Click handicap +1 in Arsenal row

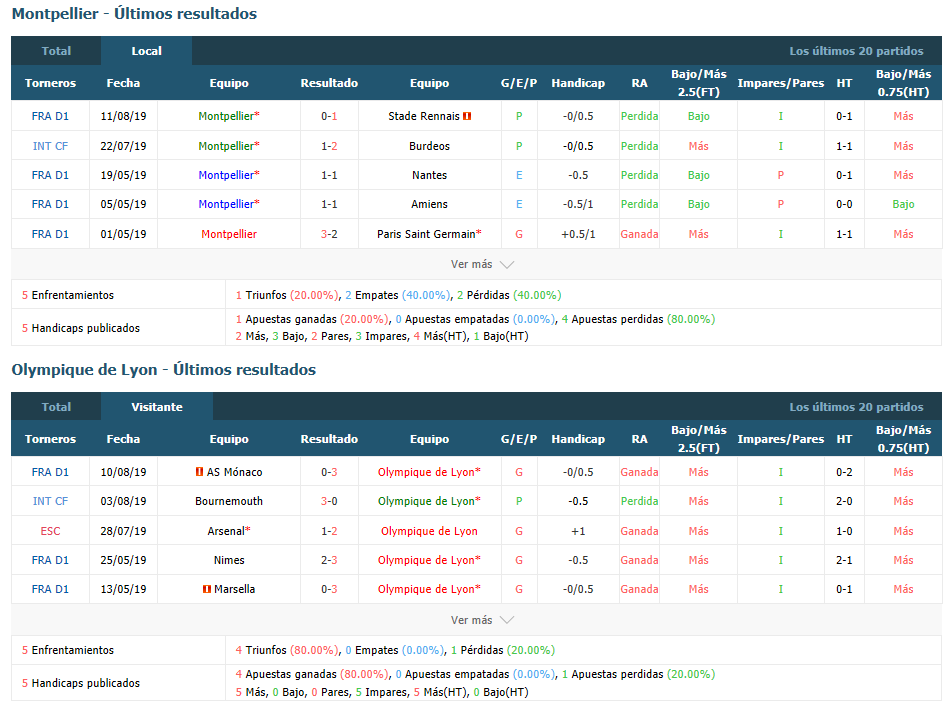click(x=578, y=531)
